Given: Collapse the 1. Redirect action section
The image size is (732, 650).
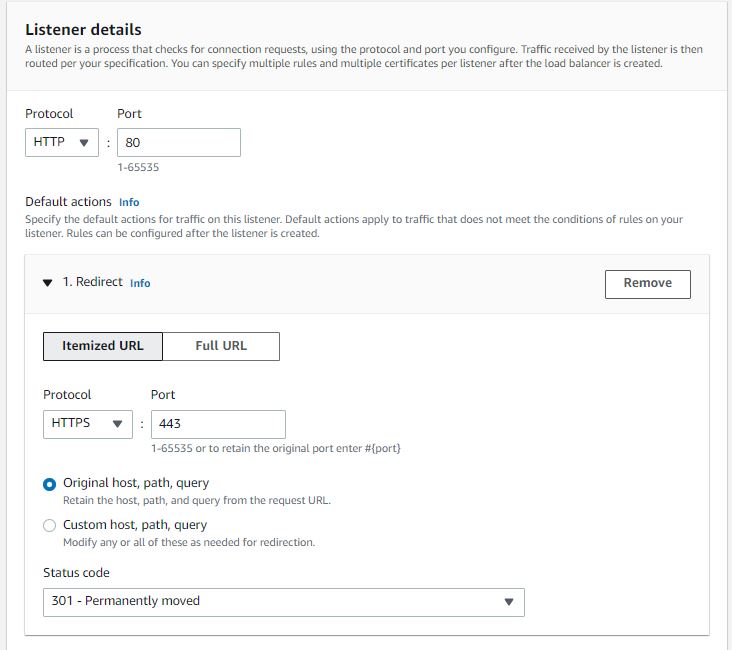Looking at the screenshot, I should (48, 283).
